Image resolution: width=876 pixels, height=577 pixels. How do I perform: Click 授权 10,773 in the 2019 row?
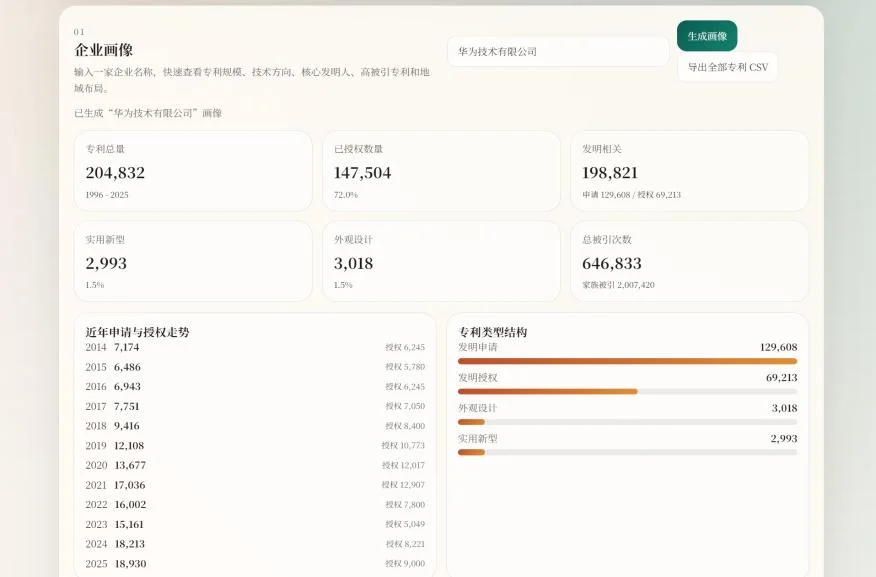coord(403,446)
